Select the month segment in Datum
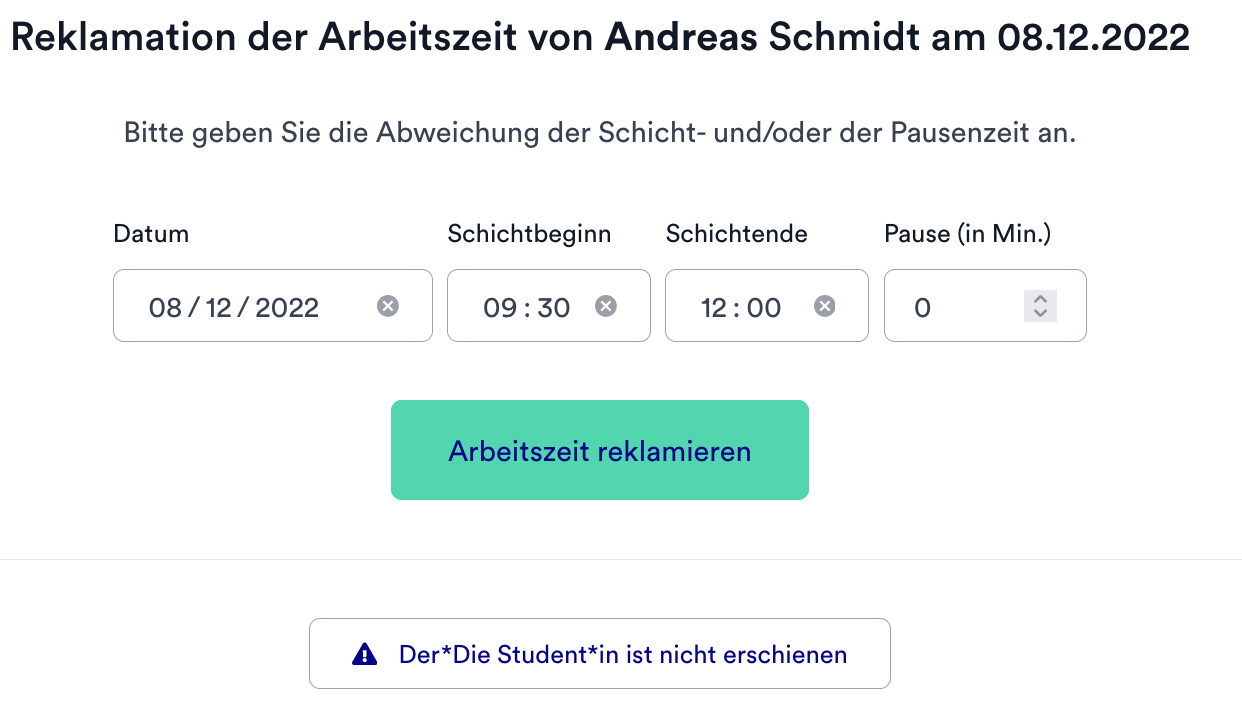 219,307
